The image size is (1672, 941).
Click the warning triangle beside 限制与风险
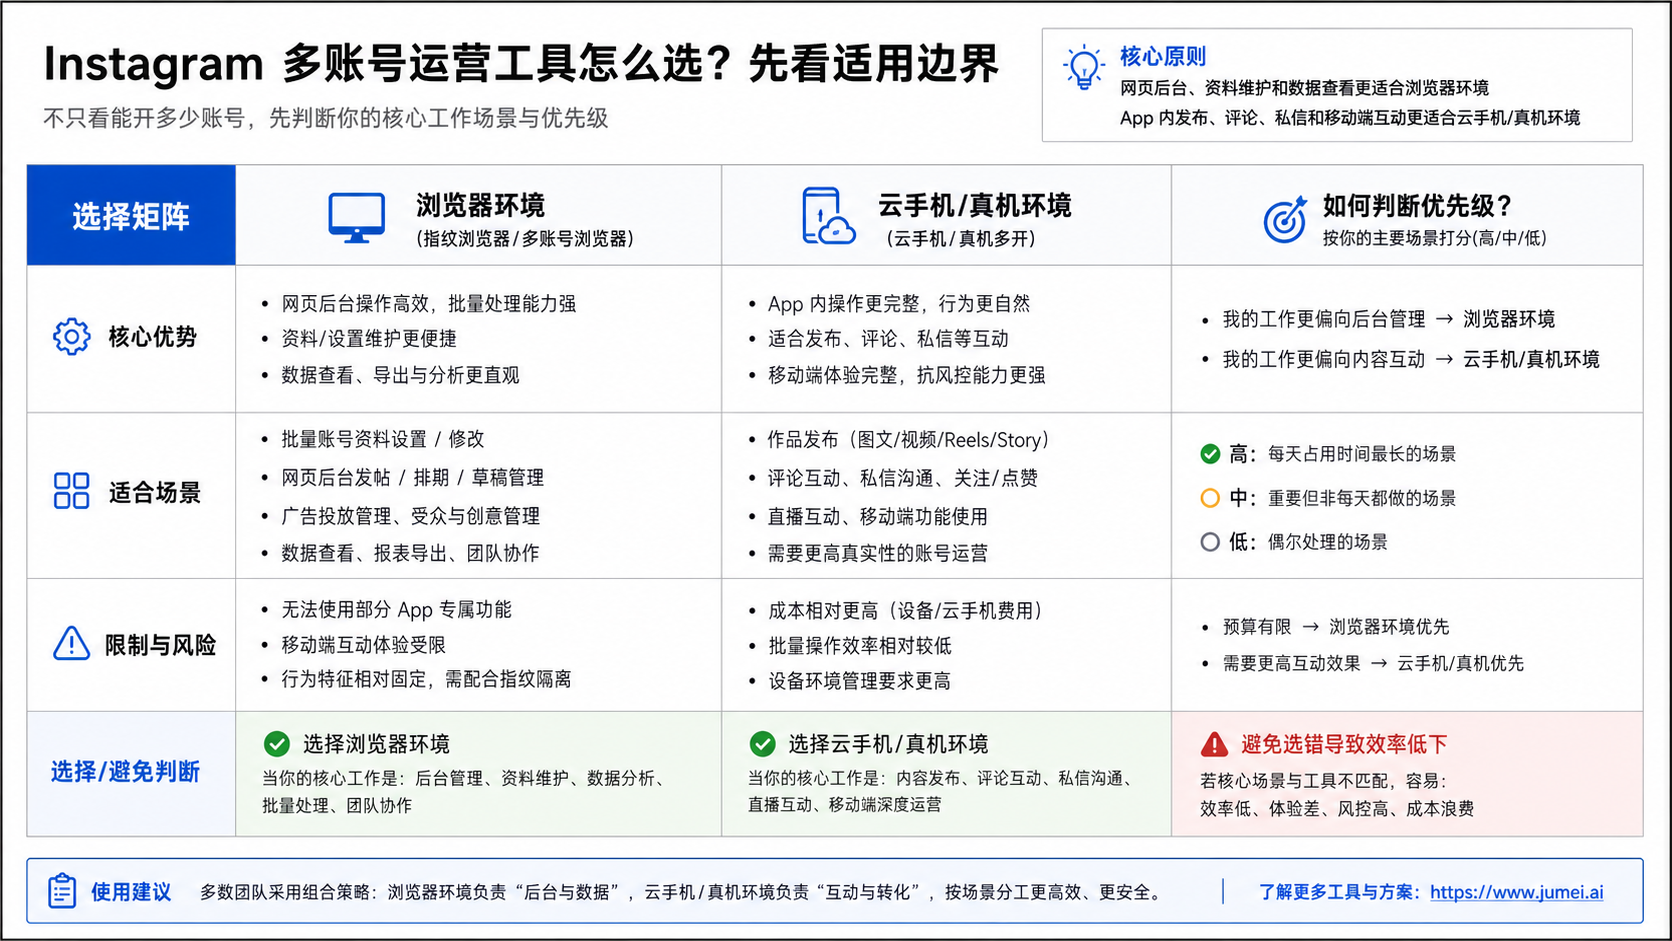tap(71, 644)
